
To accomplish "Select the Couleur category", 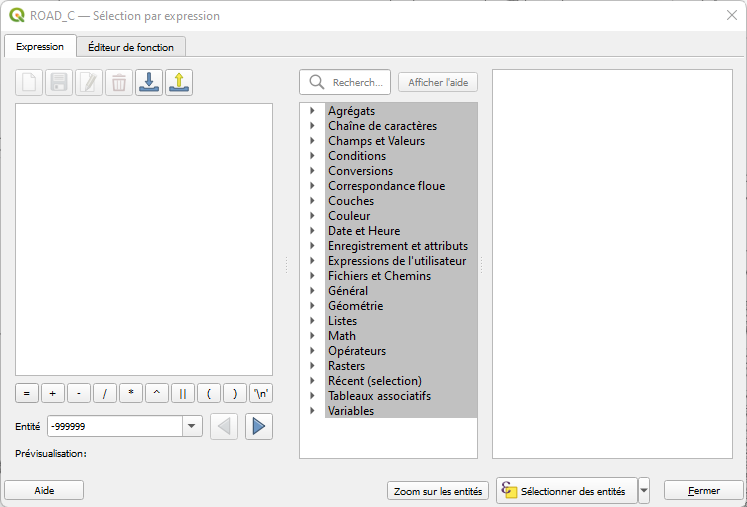I will click(349, 216).
